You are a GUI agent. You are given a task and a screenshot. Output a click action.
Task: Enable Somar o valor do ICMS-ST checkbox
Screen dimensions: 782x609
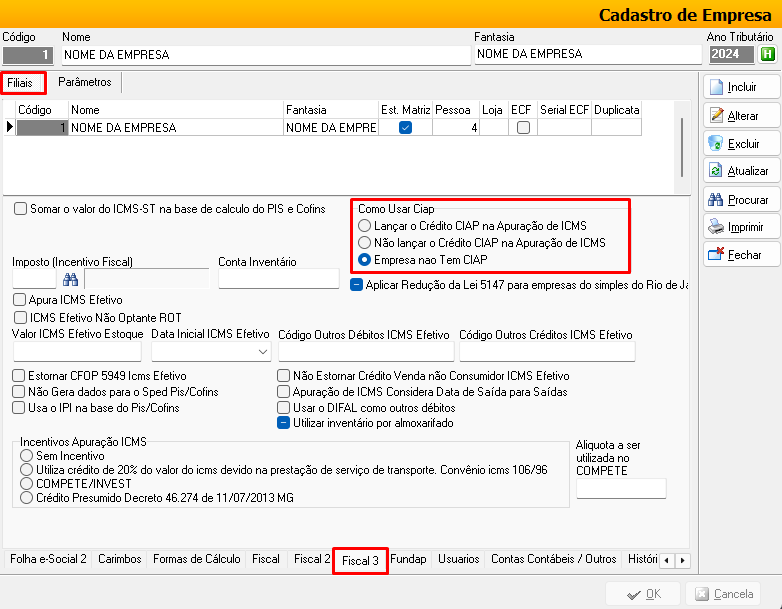coord(20,208)
